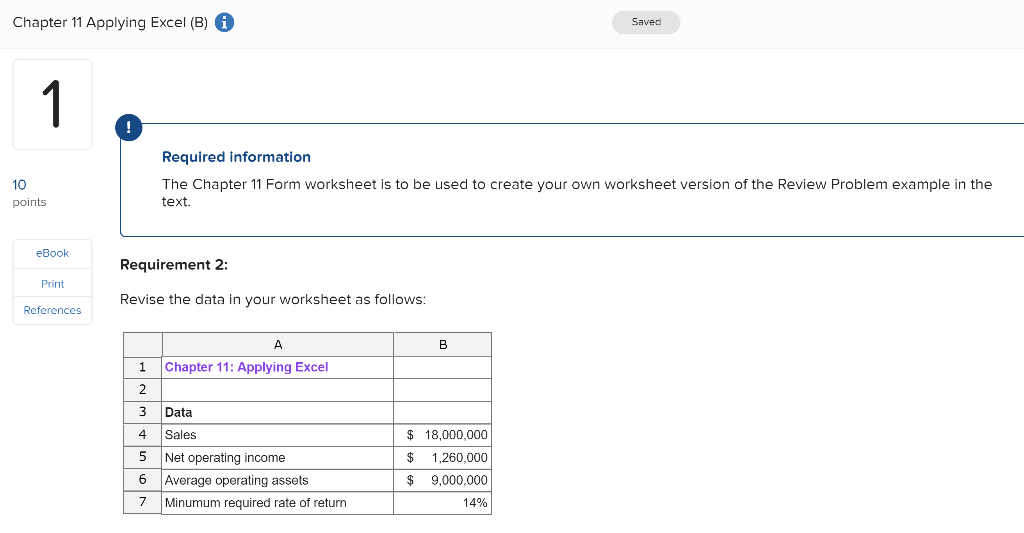Click the row 4 header
Image resolution: width=1024 pixels, height=533 pixels.
point(142,434)
